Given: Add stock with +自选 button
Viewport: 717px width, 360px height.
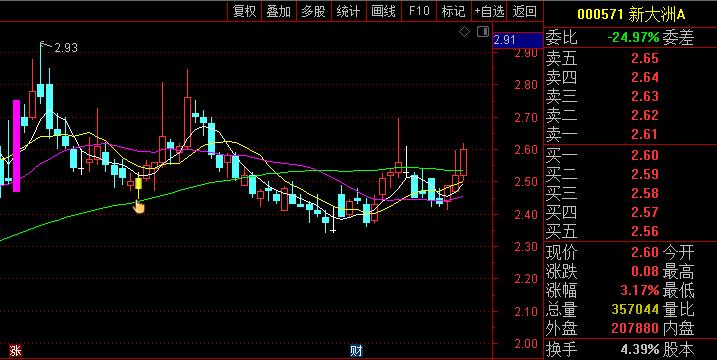Looking at the screenshot, I should coord(489,11).
